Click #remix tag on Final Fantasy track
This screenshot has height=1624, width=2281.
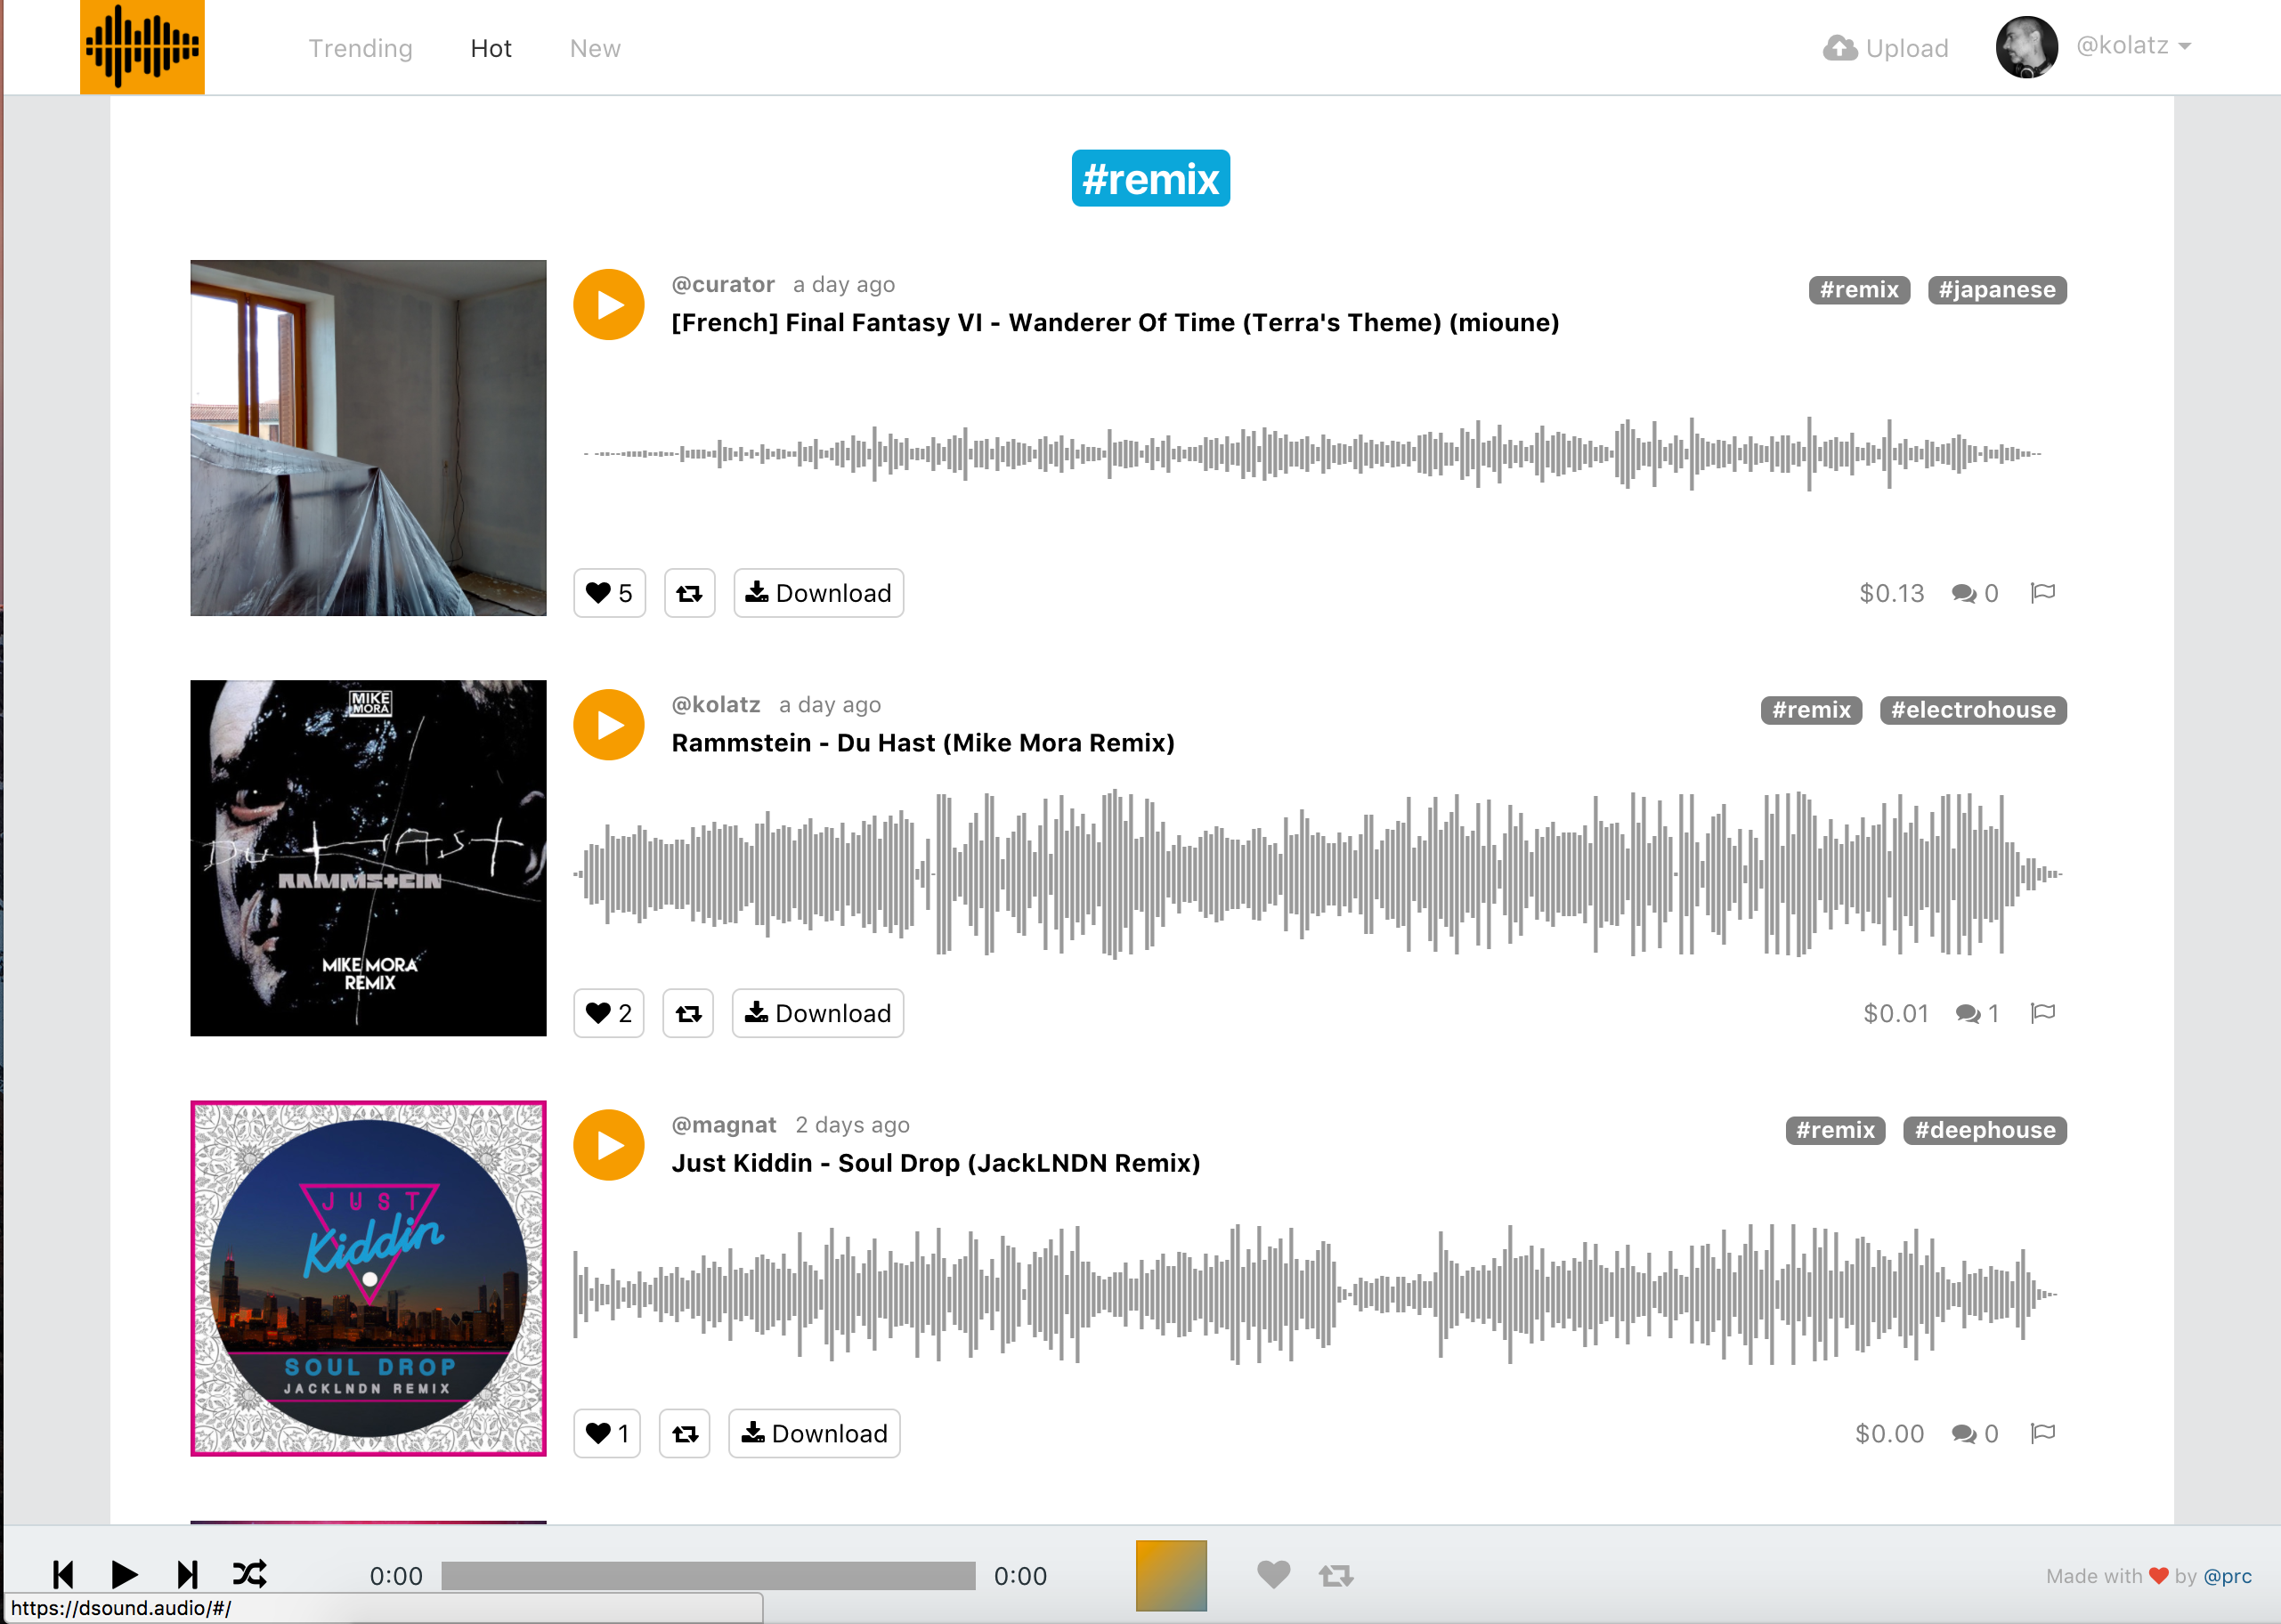[x=1859, y=290]
